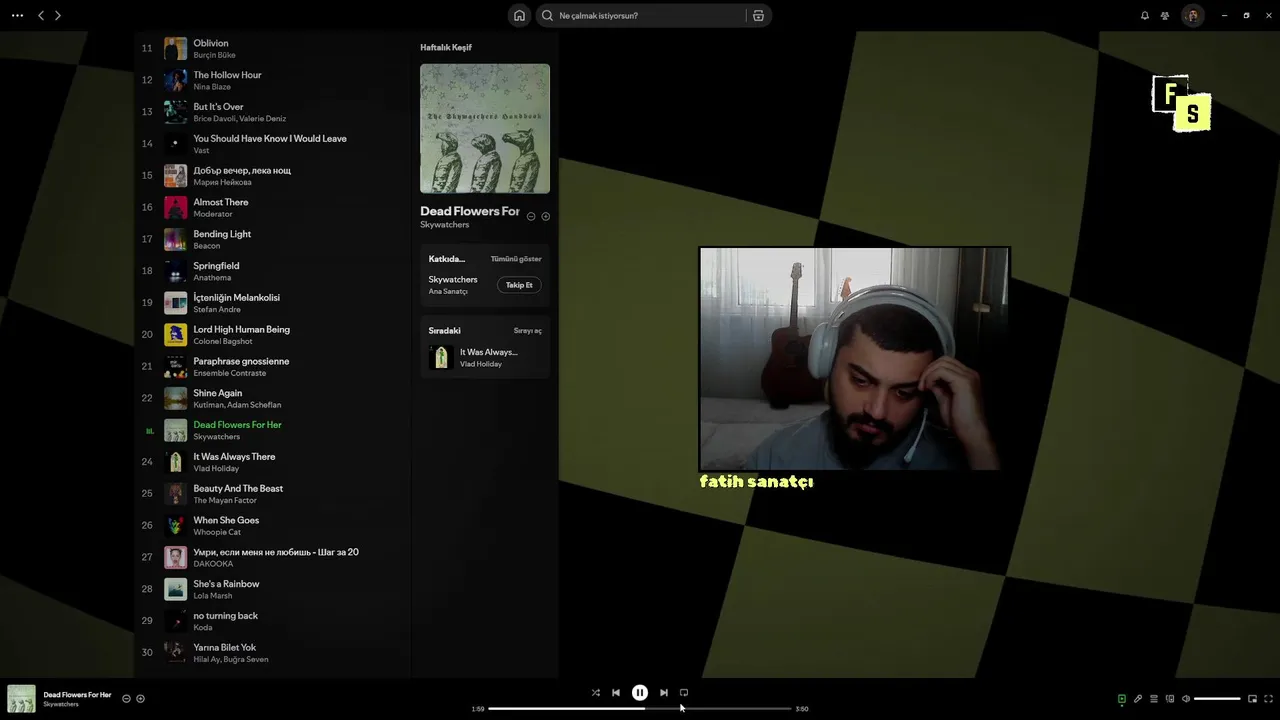Screen dimensions: 1280x720
Task: Toggle shuffle playback
Action: pyautogui.click(x=596, y=692)
